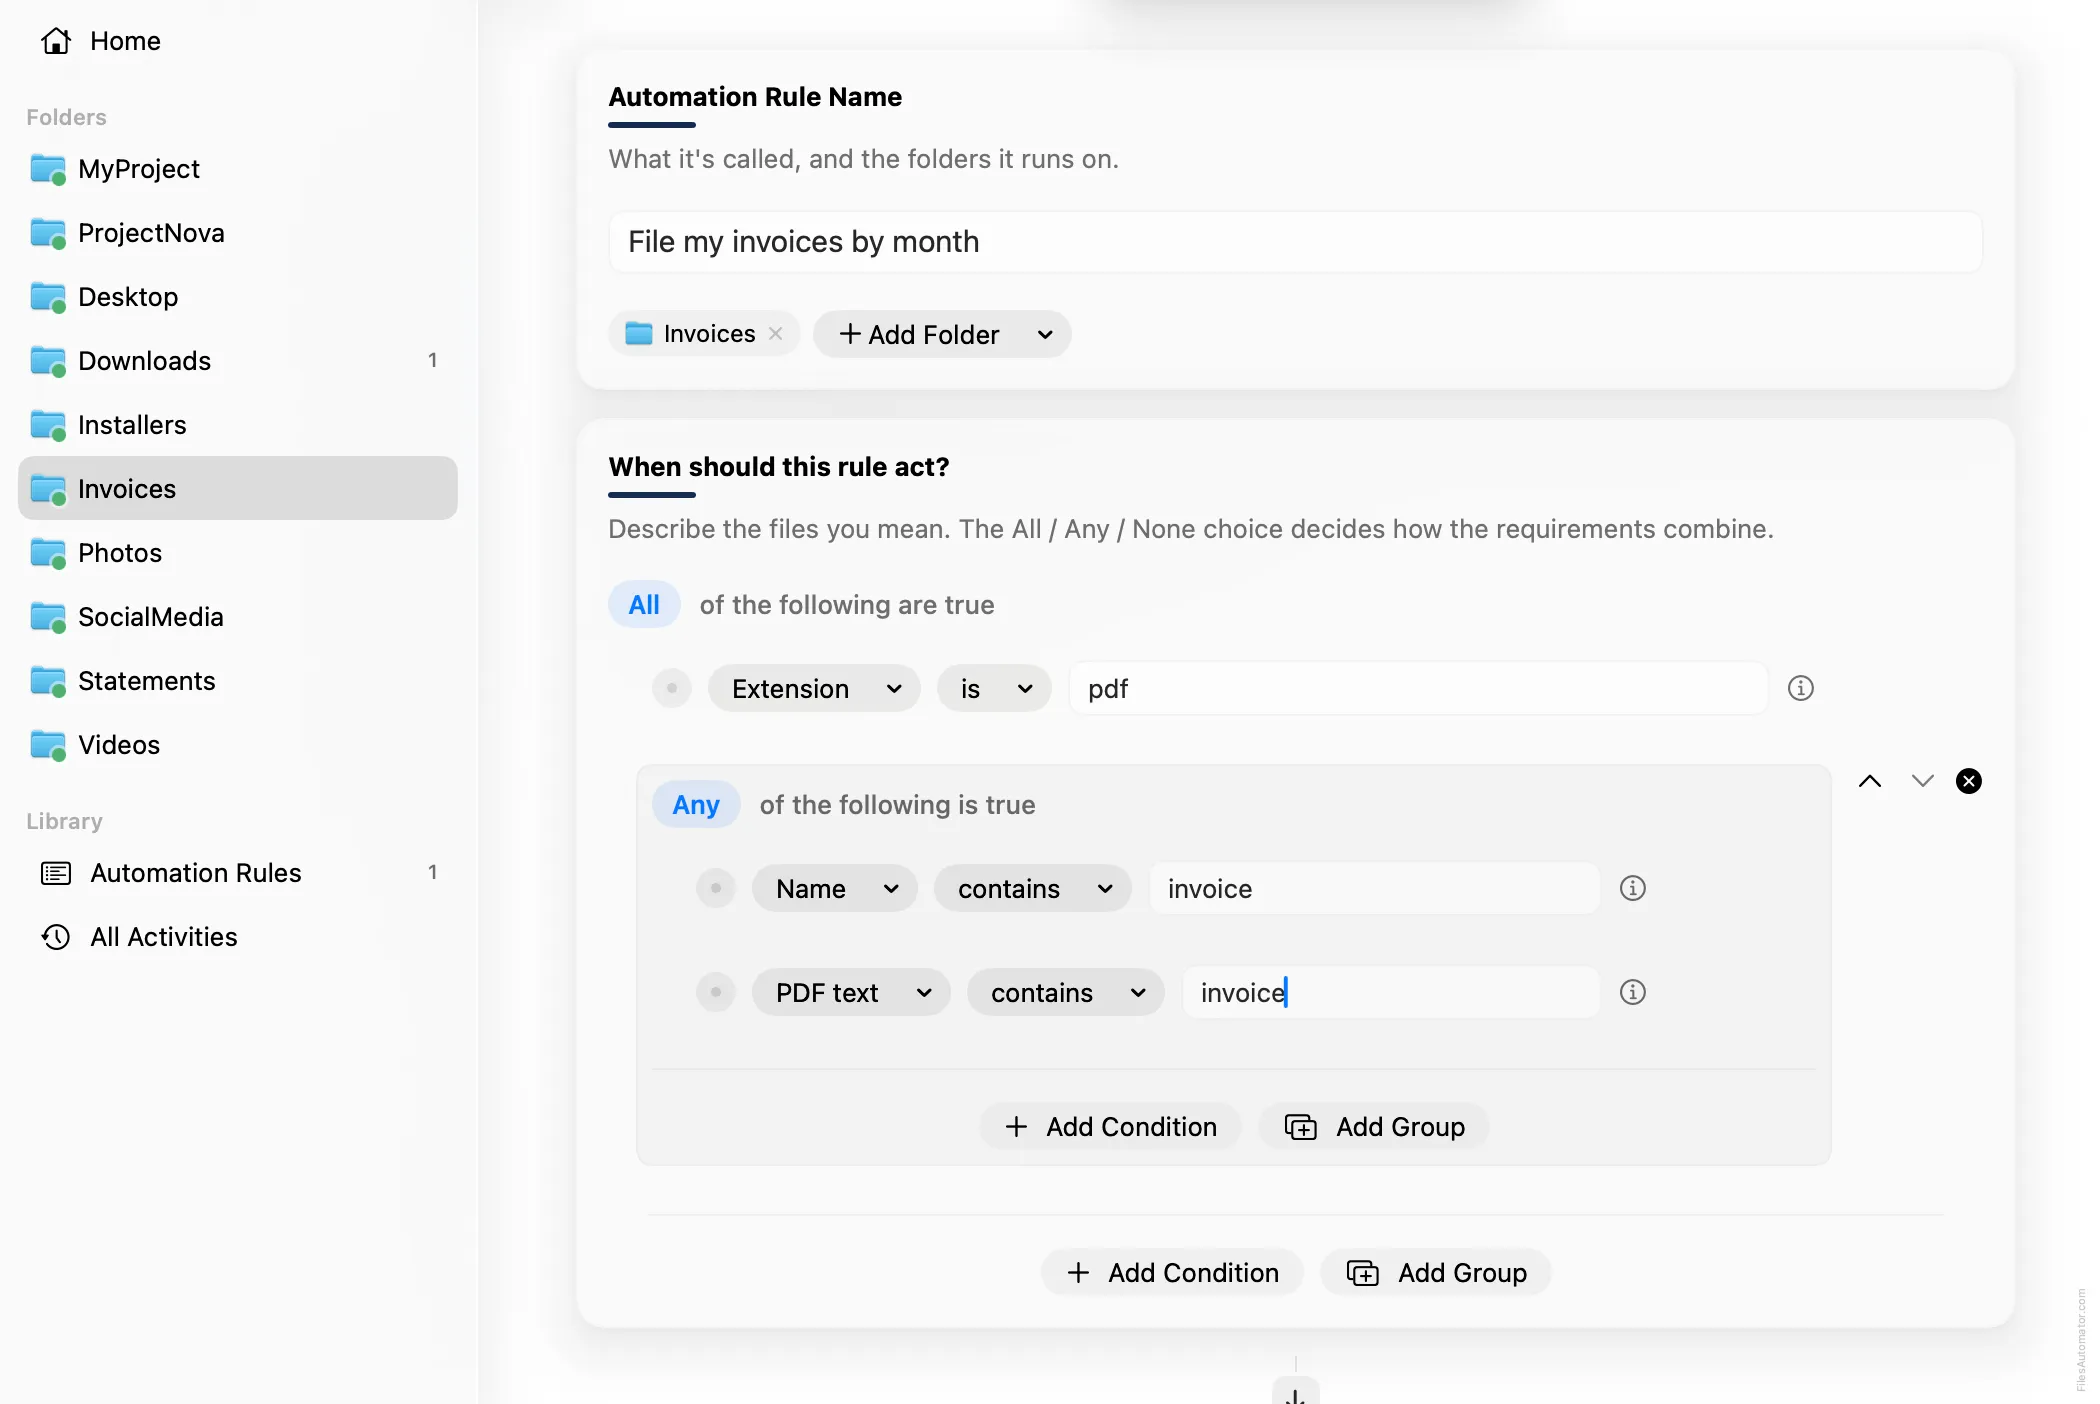Click the ProjectNova folder icon

coord(48,233)
